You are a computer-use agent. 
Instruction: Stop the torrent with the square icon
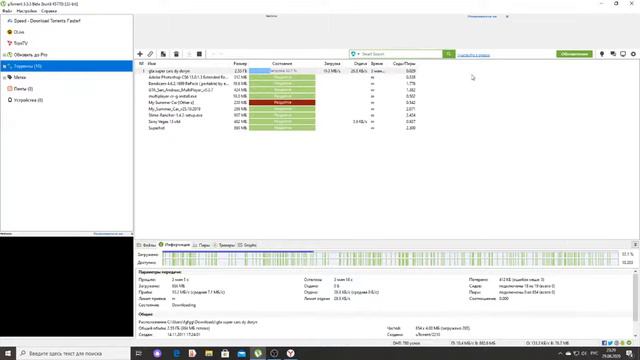click(199, 54)
